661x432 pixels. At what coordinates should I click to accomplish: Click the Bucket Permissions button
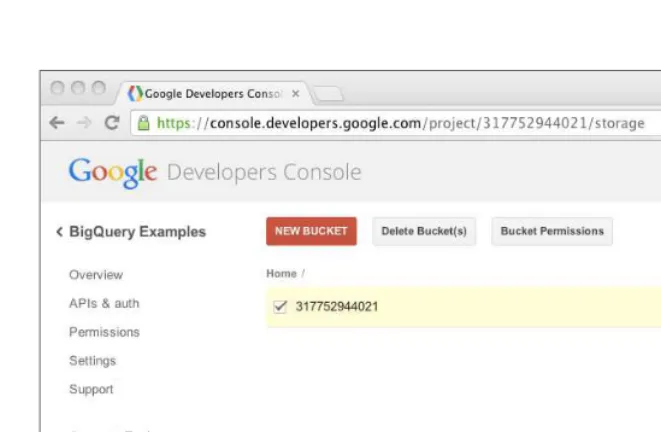(x=552, y=231)
